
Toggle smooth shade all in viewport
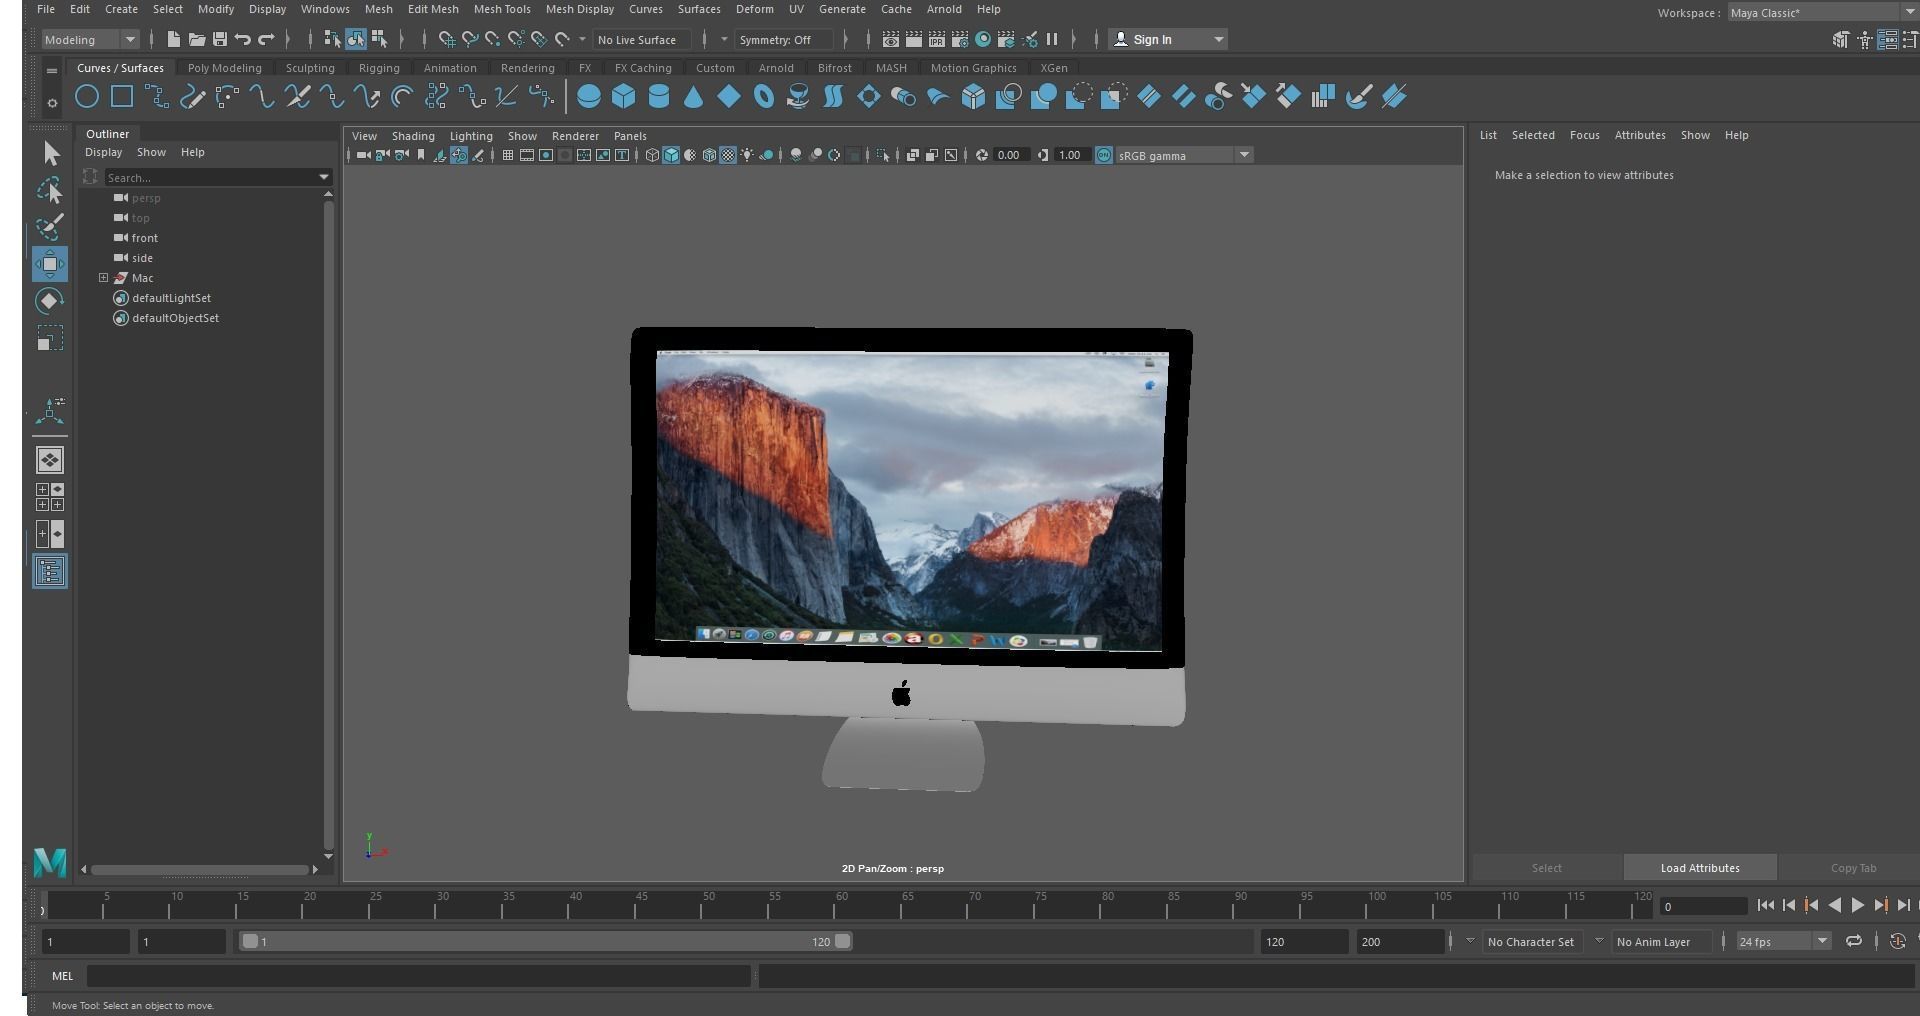tap(671, 155)
